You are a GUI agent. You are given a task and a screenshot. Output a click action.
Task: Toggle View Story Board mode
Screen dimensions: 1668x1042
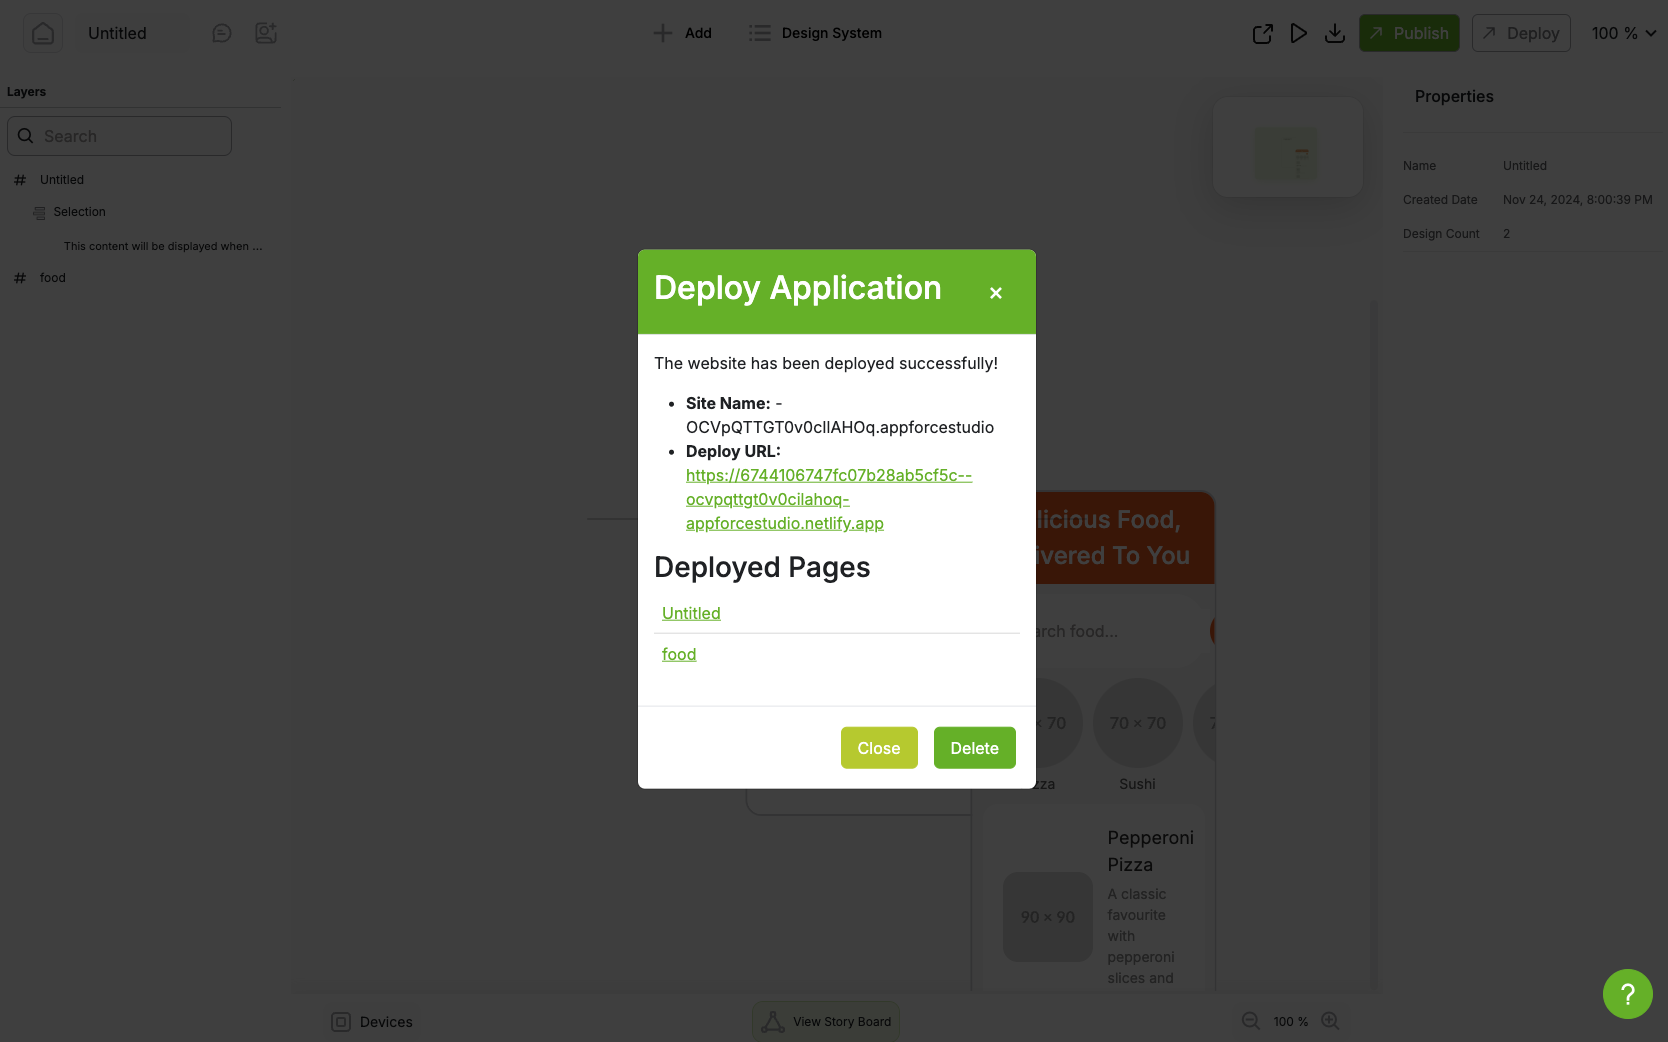(x=826, y=1021)
